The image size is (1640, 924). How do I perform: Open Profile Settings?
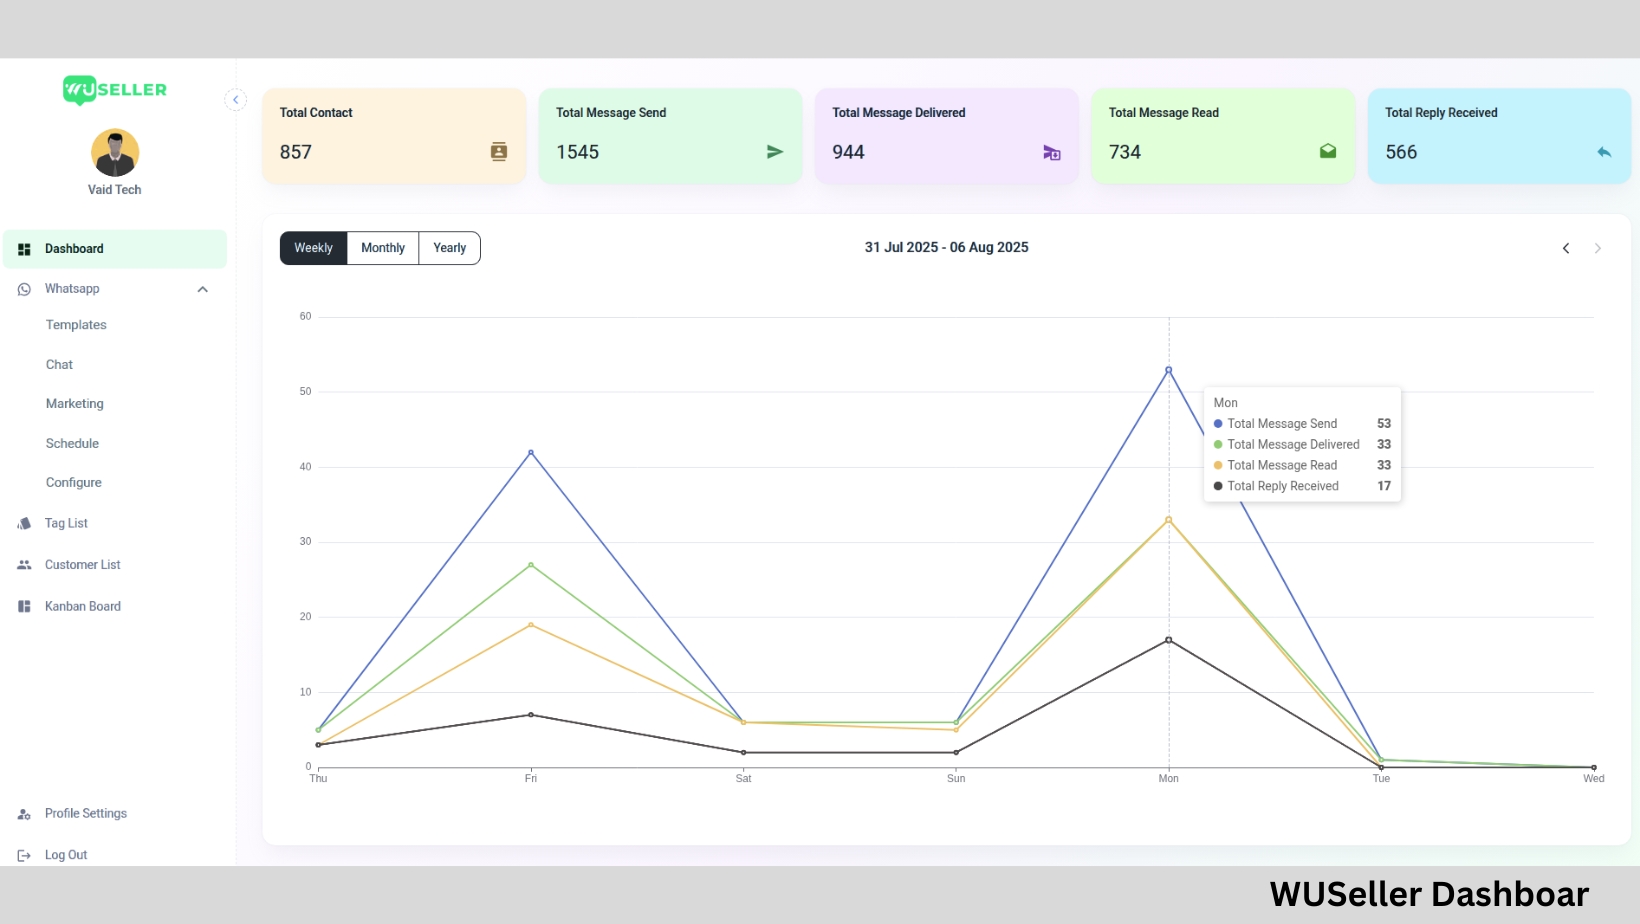85,813
